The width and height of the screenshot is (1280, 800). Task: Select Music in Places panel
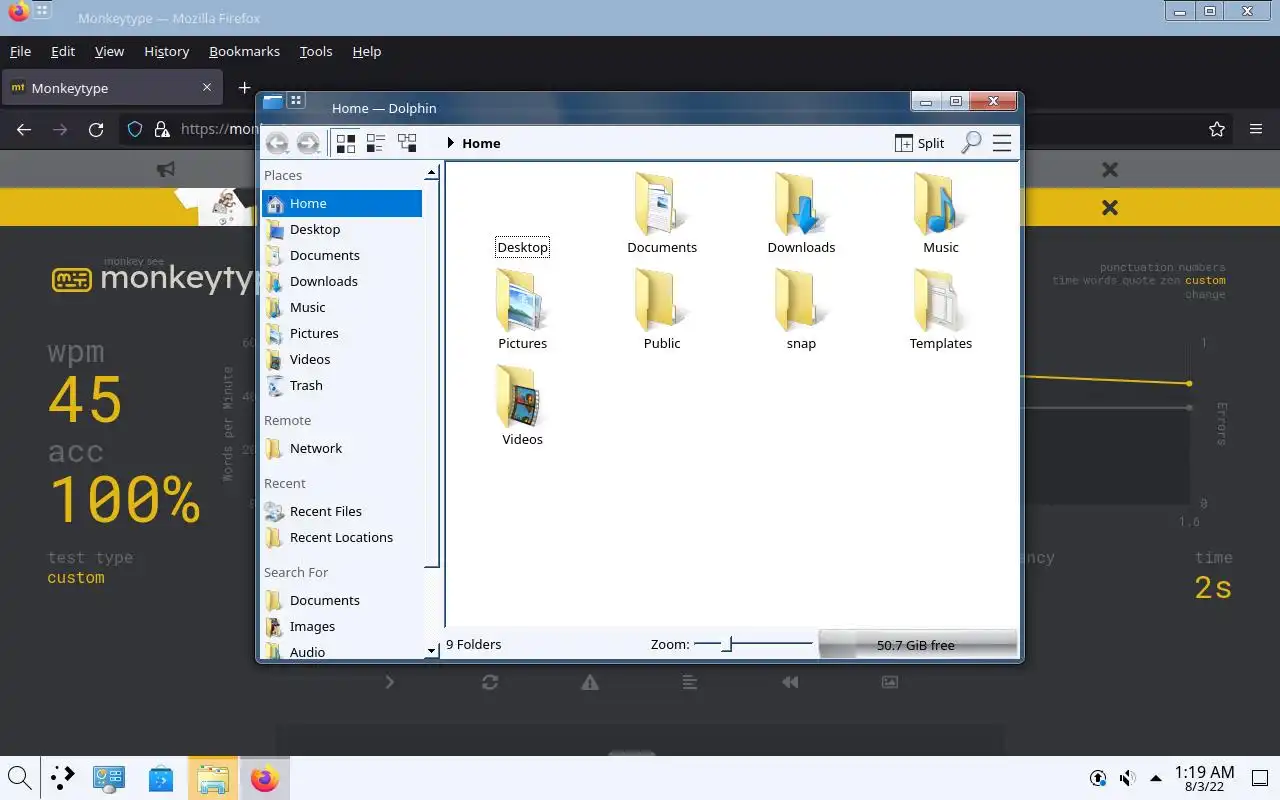(x=342, y=307)
